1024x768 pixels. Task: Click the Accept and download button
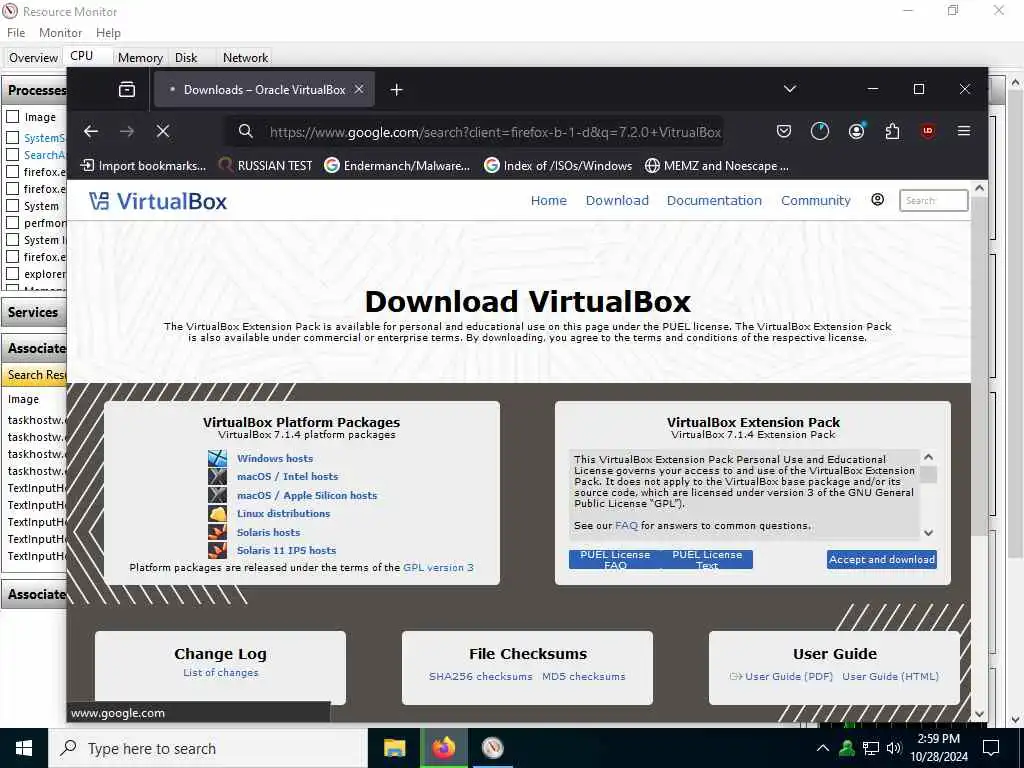pyautogui.click(x=882, y=559)
